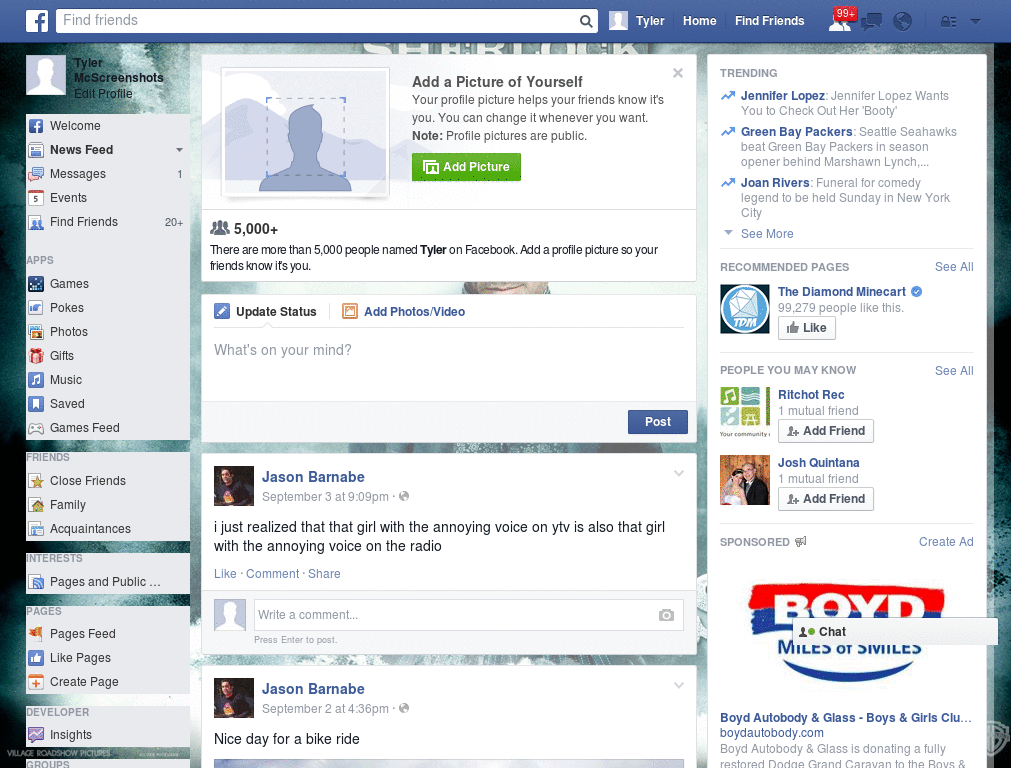1024x768 pixels.
Task: Click the camera icon in comment box
Action: coord(666,615)
